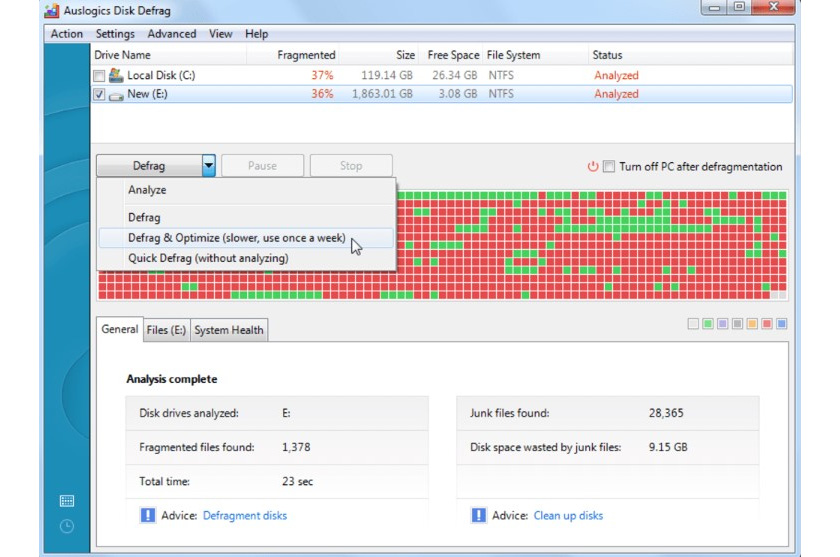The height and width of the screenshot is (557, 840).
Task: Click the purple legend color swatch
Action: [x=722, y=323]
